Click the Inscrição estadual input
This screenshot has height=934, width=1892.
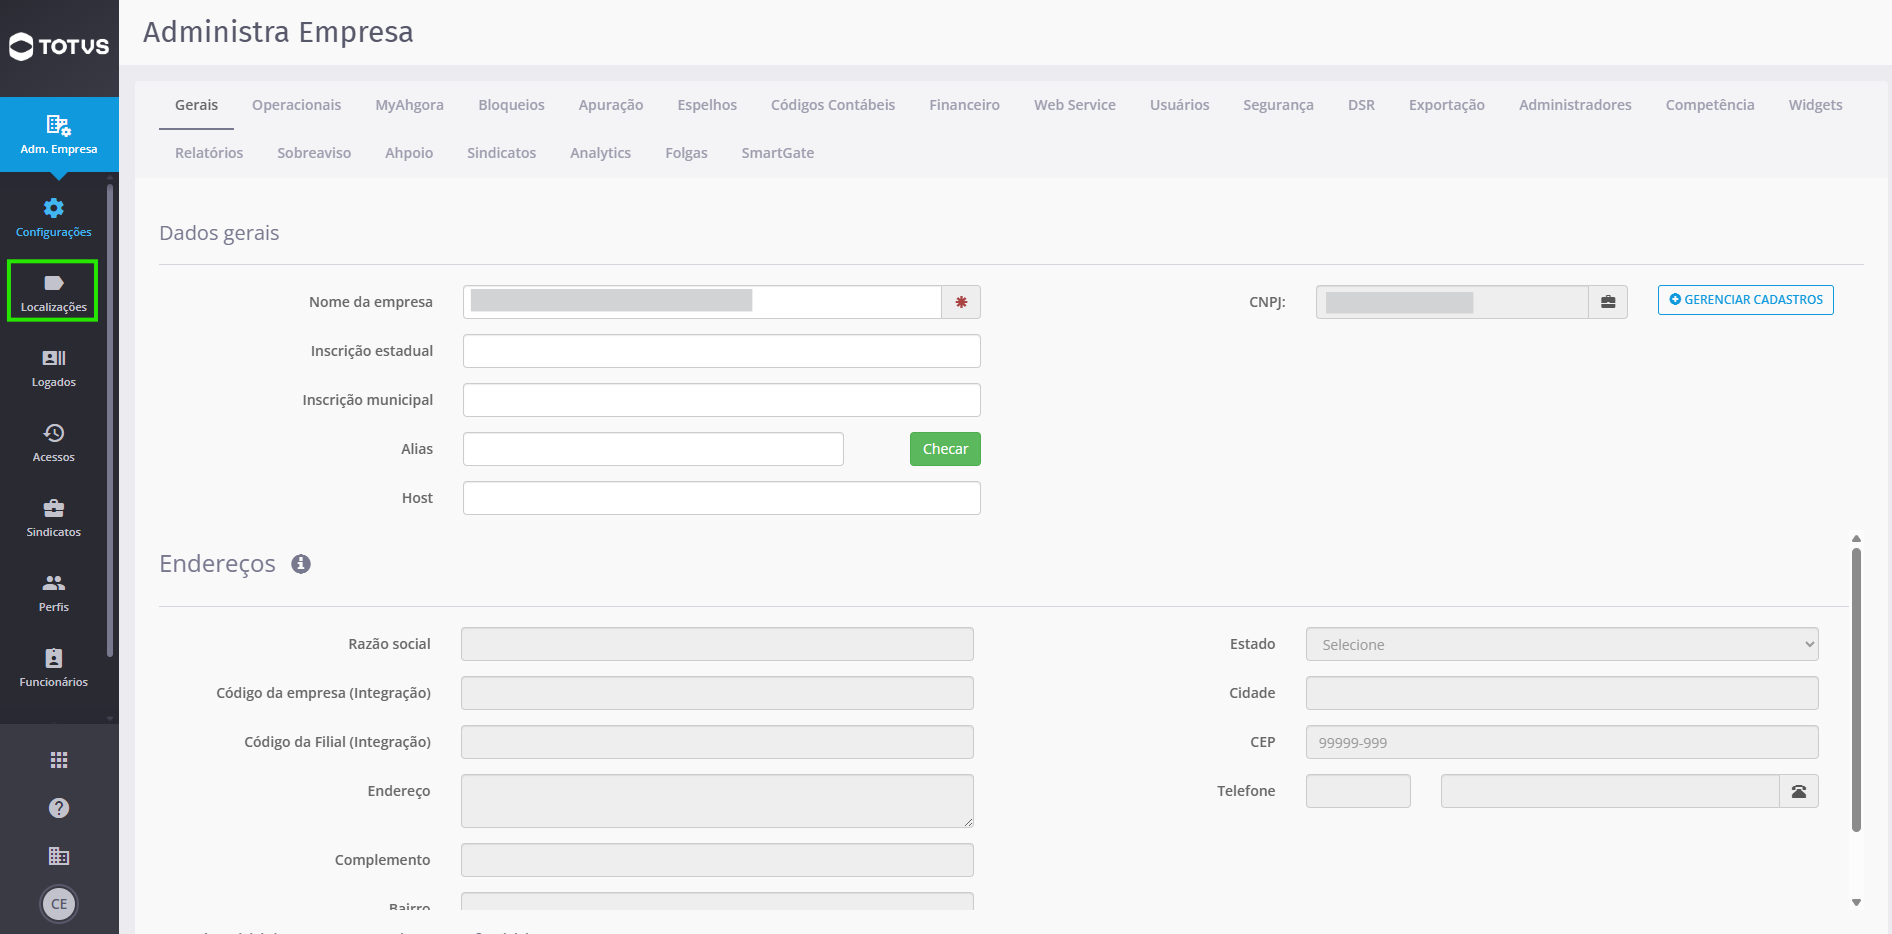click(721, 351)
